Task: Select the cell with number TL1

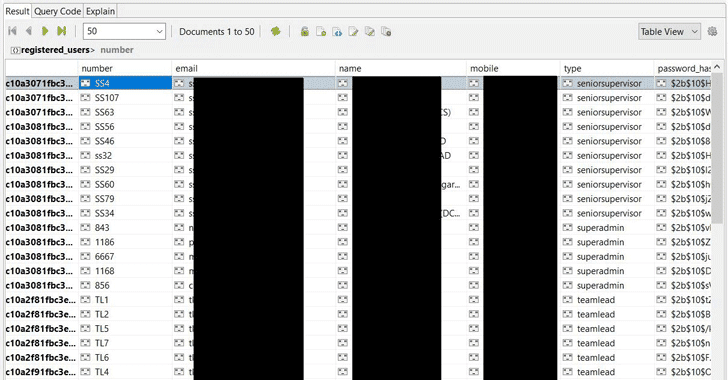Action: [x=125, y=300]
